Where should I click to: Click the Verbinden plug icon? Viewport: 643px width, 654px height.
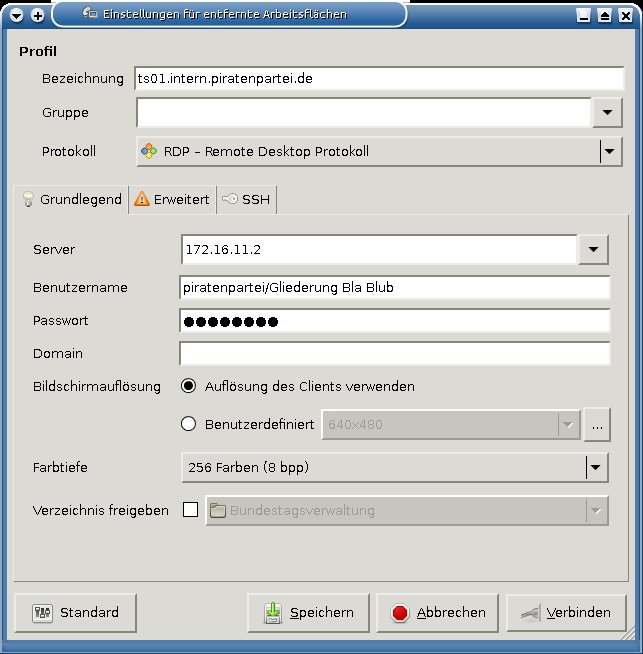point(529,613)
